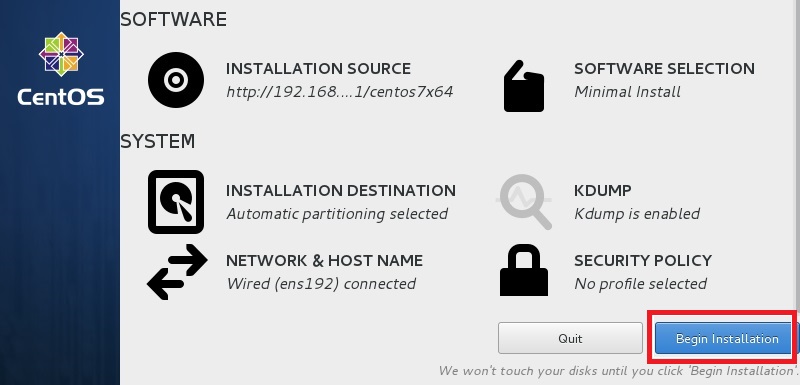Click the Security Policy padlock icon
This screenshot has width=800, height=385.
524,270
